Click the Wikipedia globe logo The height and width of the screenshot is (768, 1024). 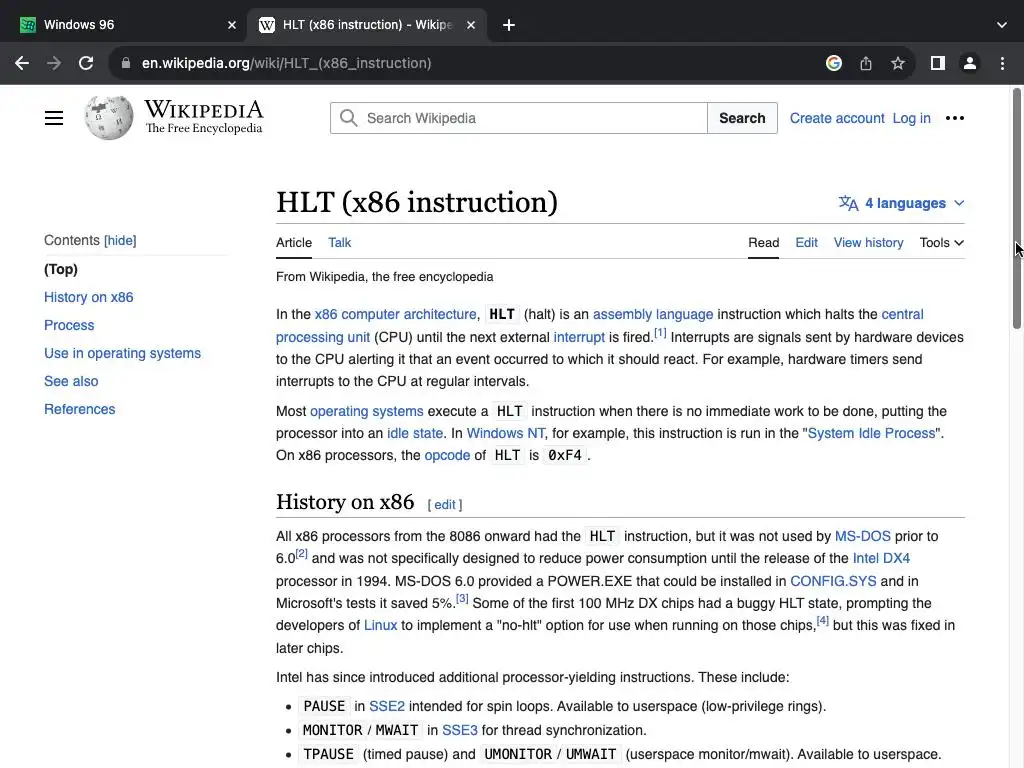[109, 118]
